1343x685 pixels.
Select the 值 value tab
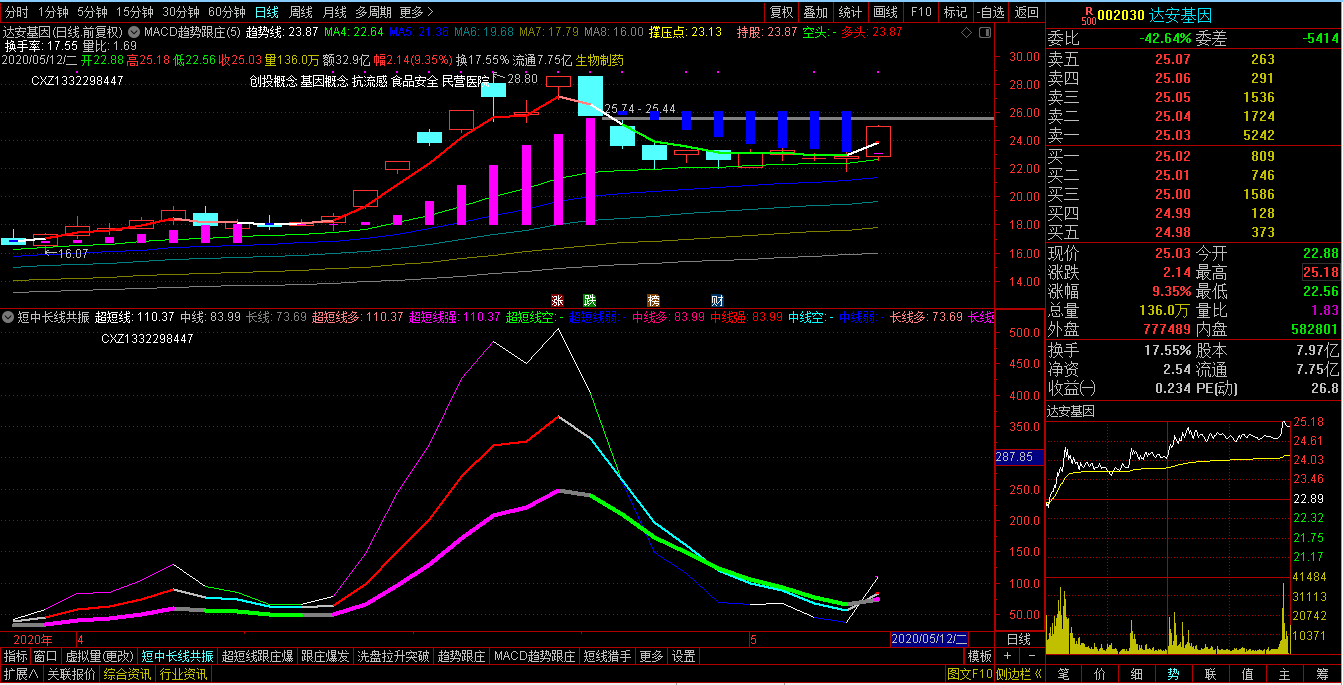click(1248, 675)
